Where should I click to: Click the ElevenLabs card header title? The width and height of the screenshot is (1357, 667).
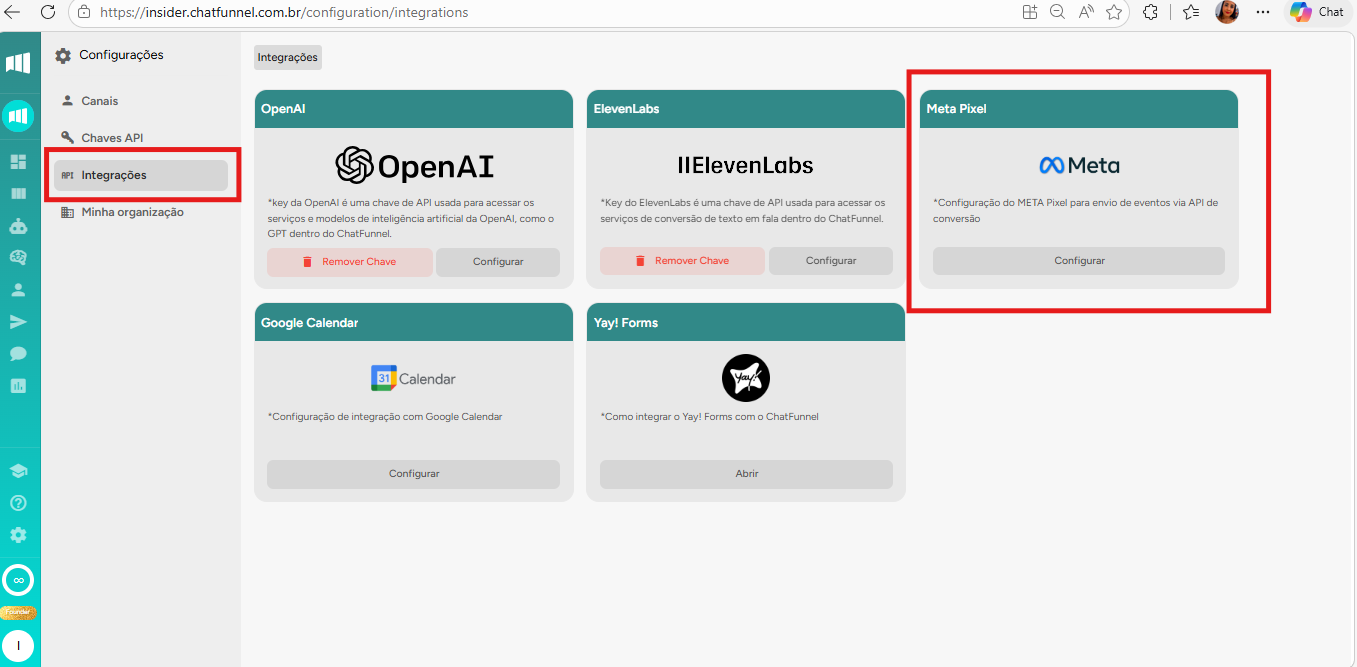point(626,108)
